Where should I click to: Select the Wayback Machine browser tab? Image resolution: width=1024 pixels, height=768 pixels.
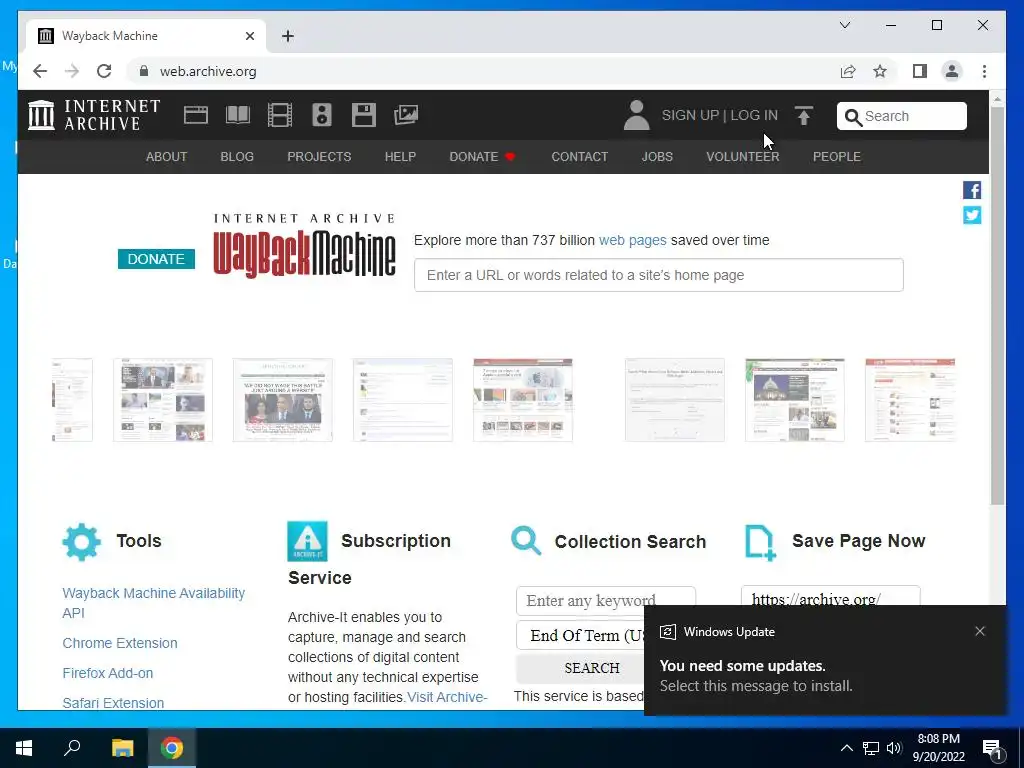[x=146, y=36]
